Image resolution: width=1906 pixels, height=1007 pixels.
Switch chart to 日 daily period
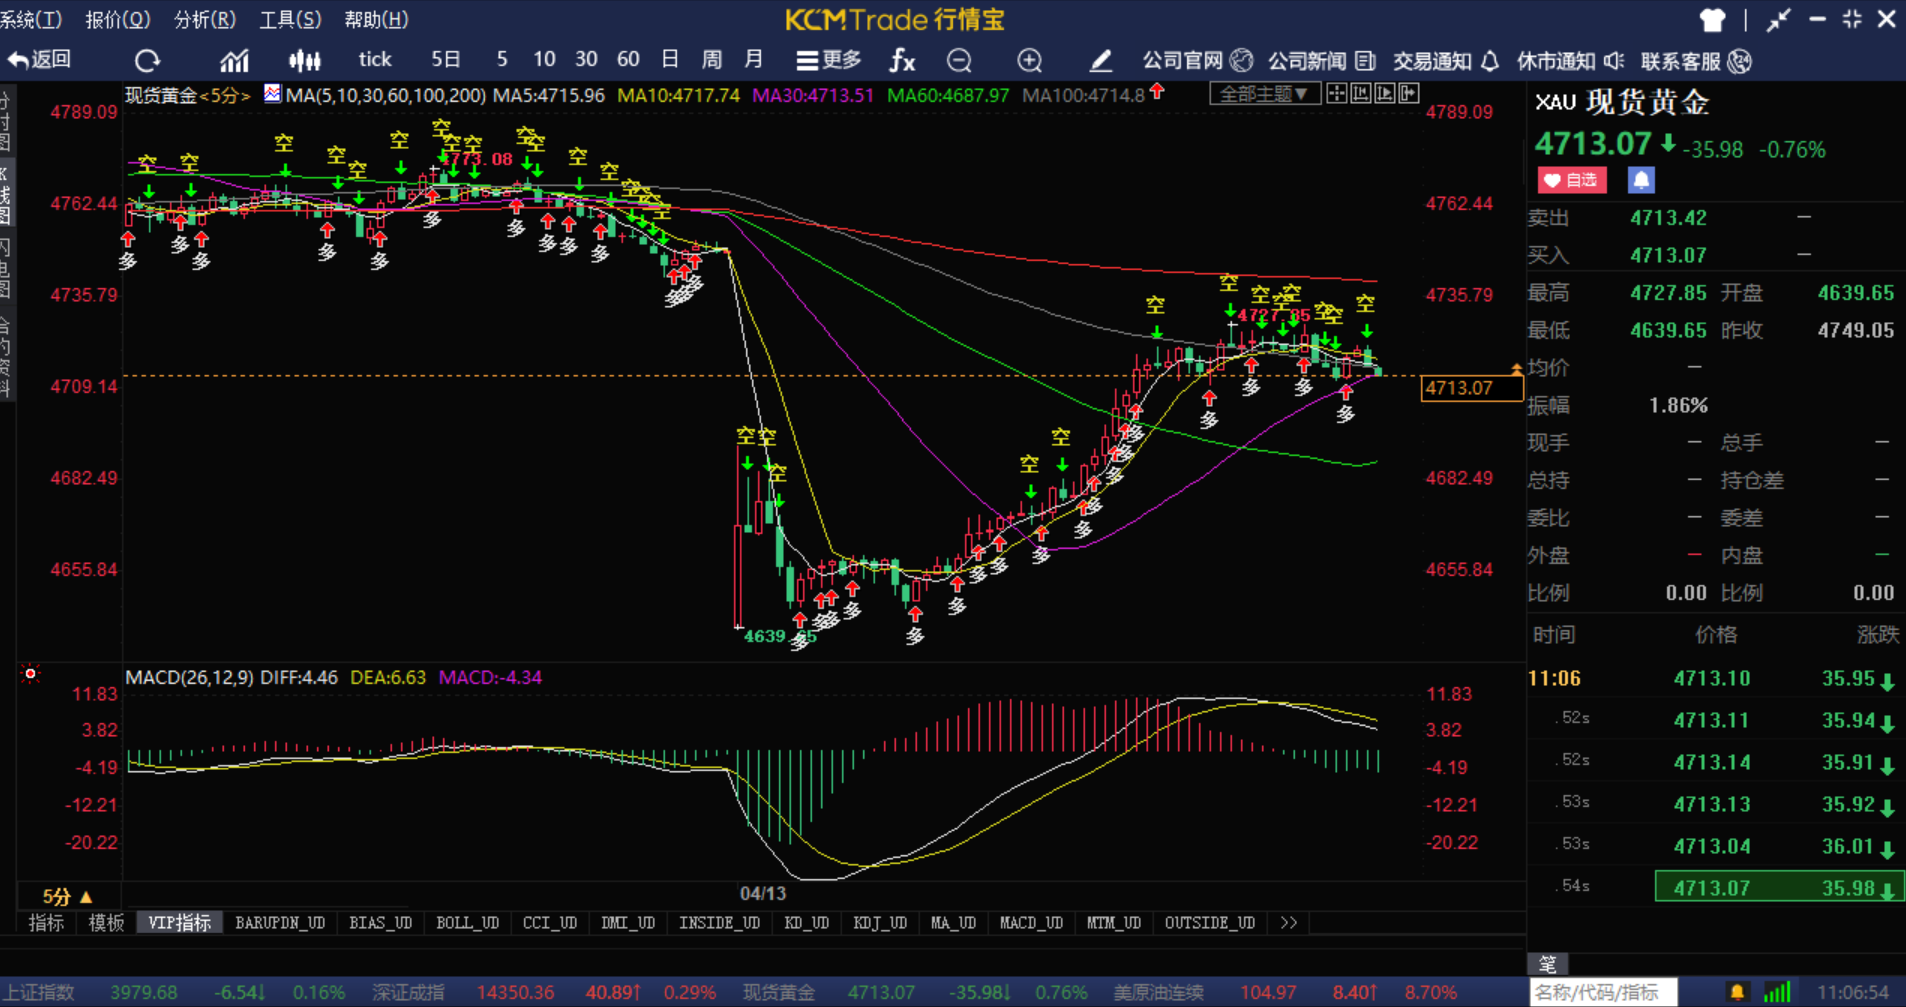[x=670, y=60]
